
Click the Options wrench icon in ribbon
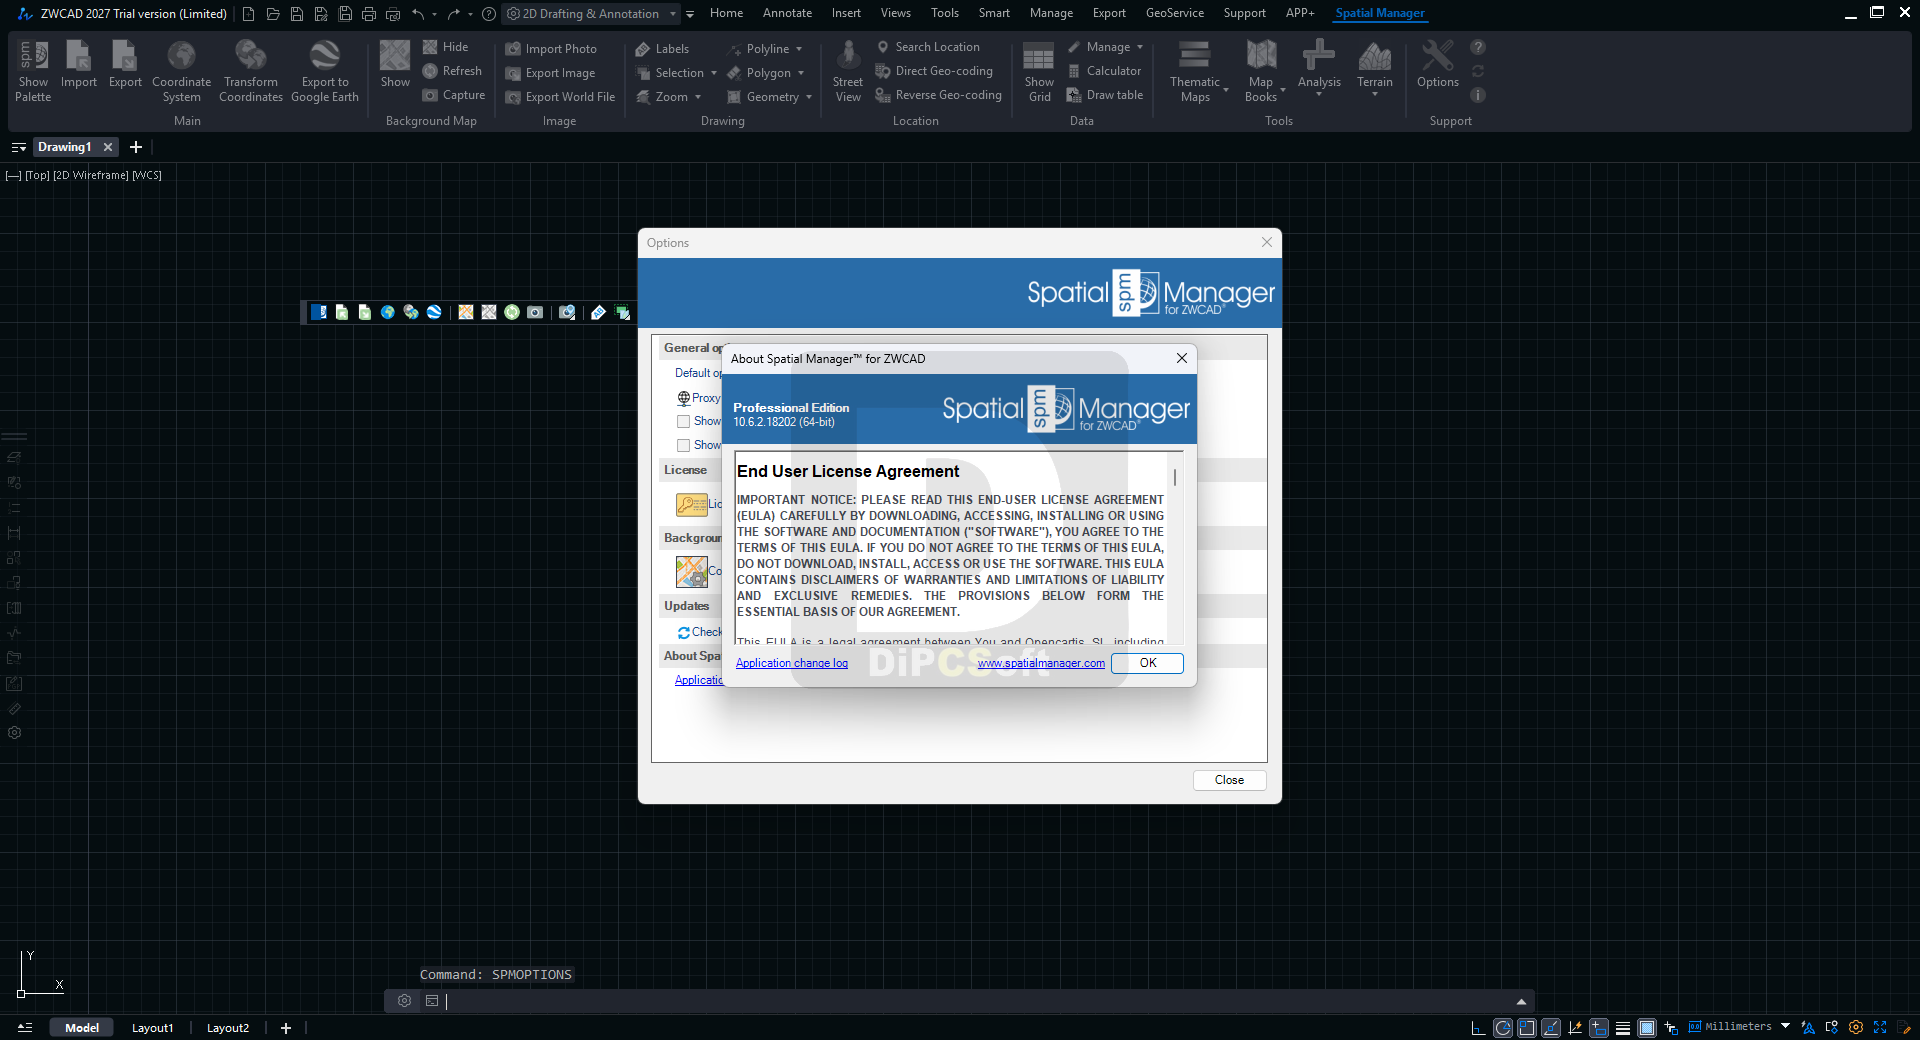[1438, 64]
